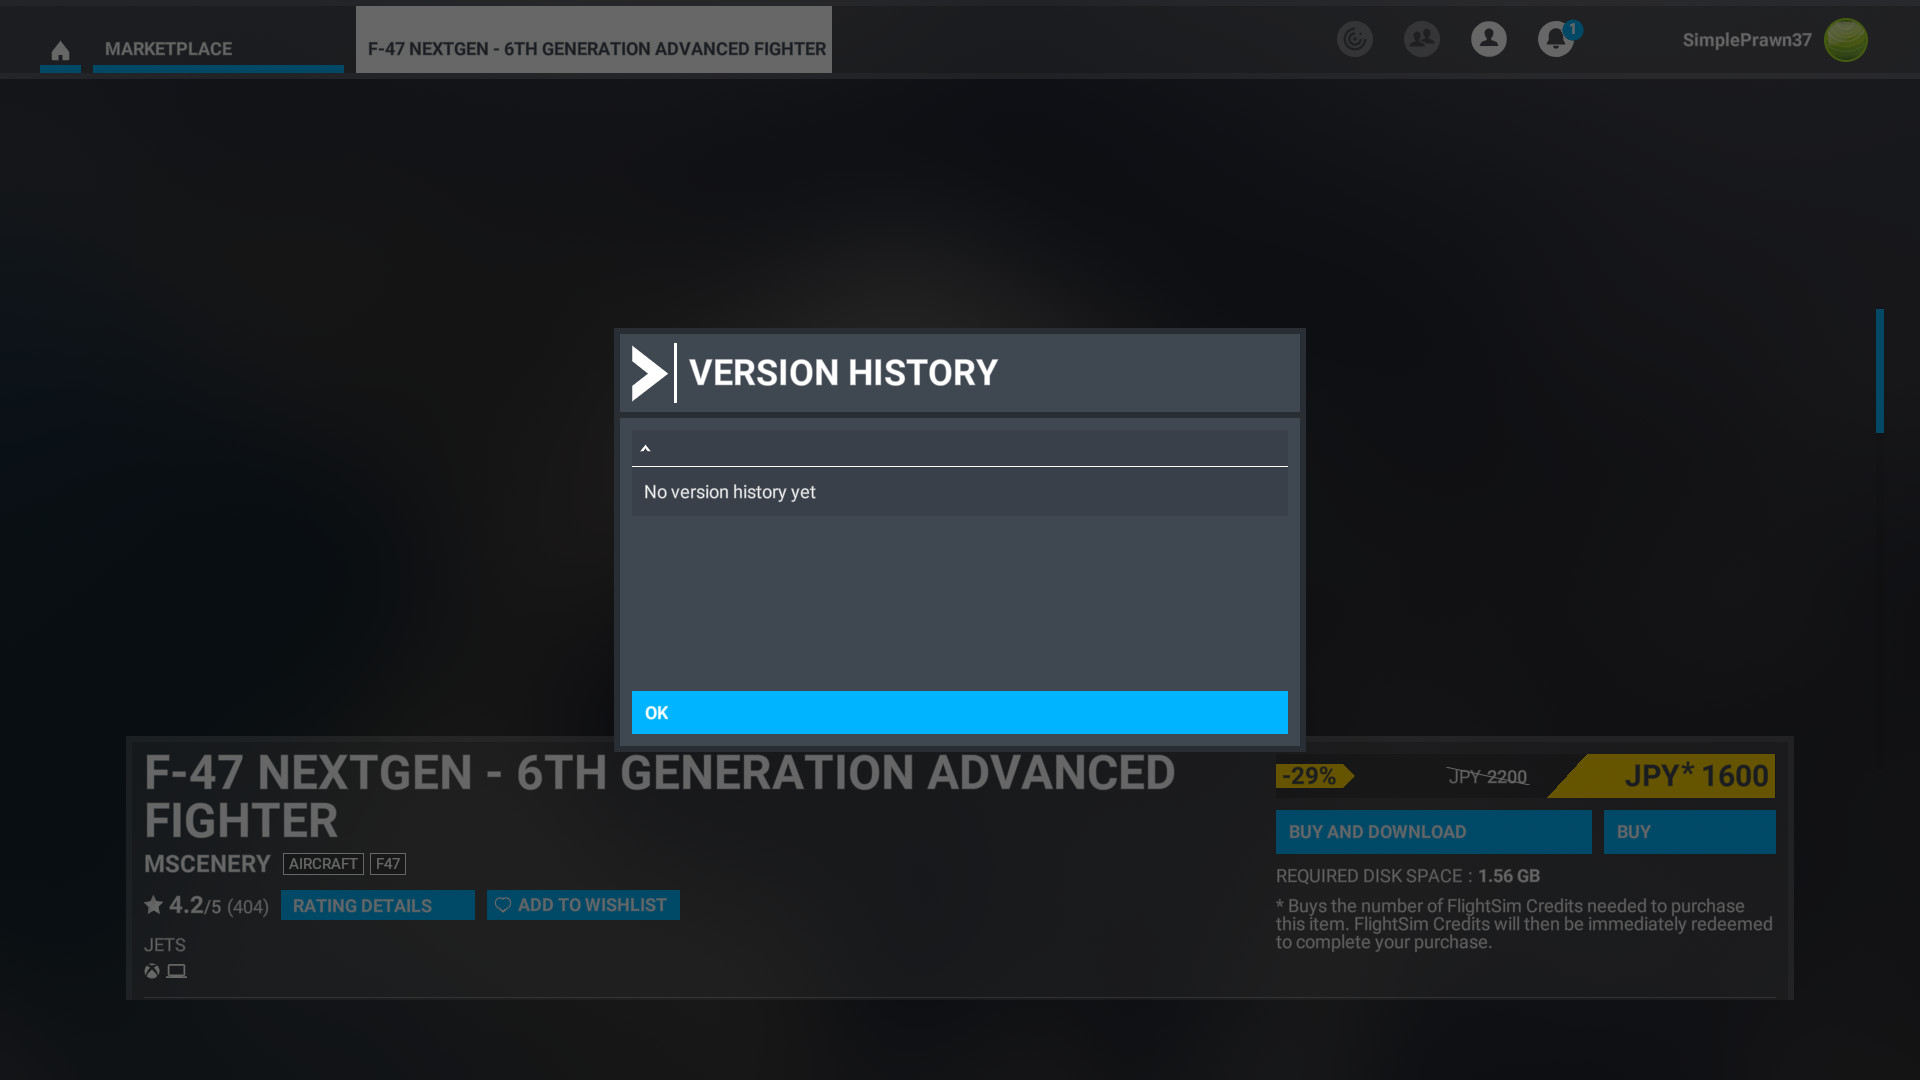Click the Buy button
The width and height of the screenshot is (1920, 1080).
pyautogui.click(x=1688, y=832)
